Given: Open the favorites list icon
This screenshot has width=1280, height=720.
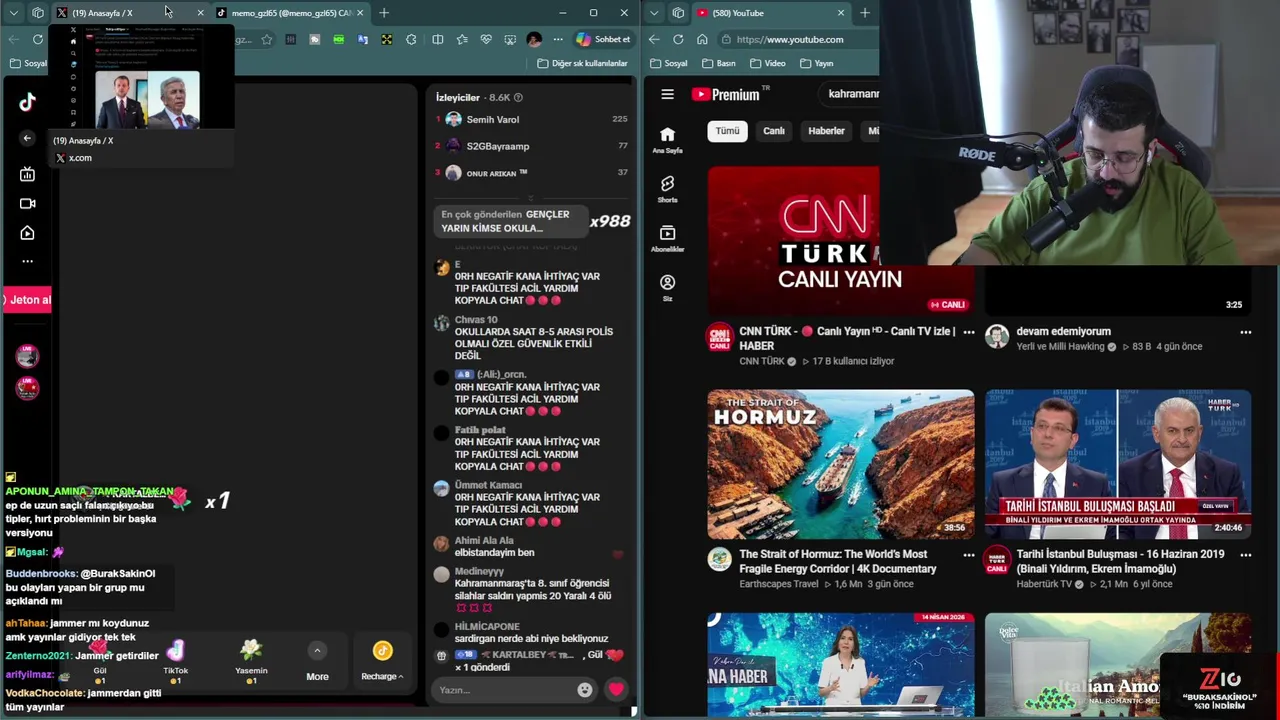Looking at the screenshot, I should click(461, 39).
